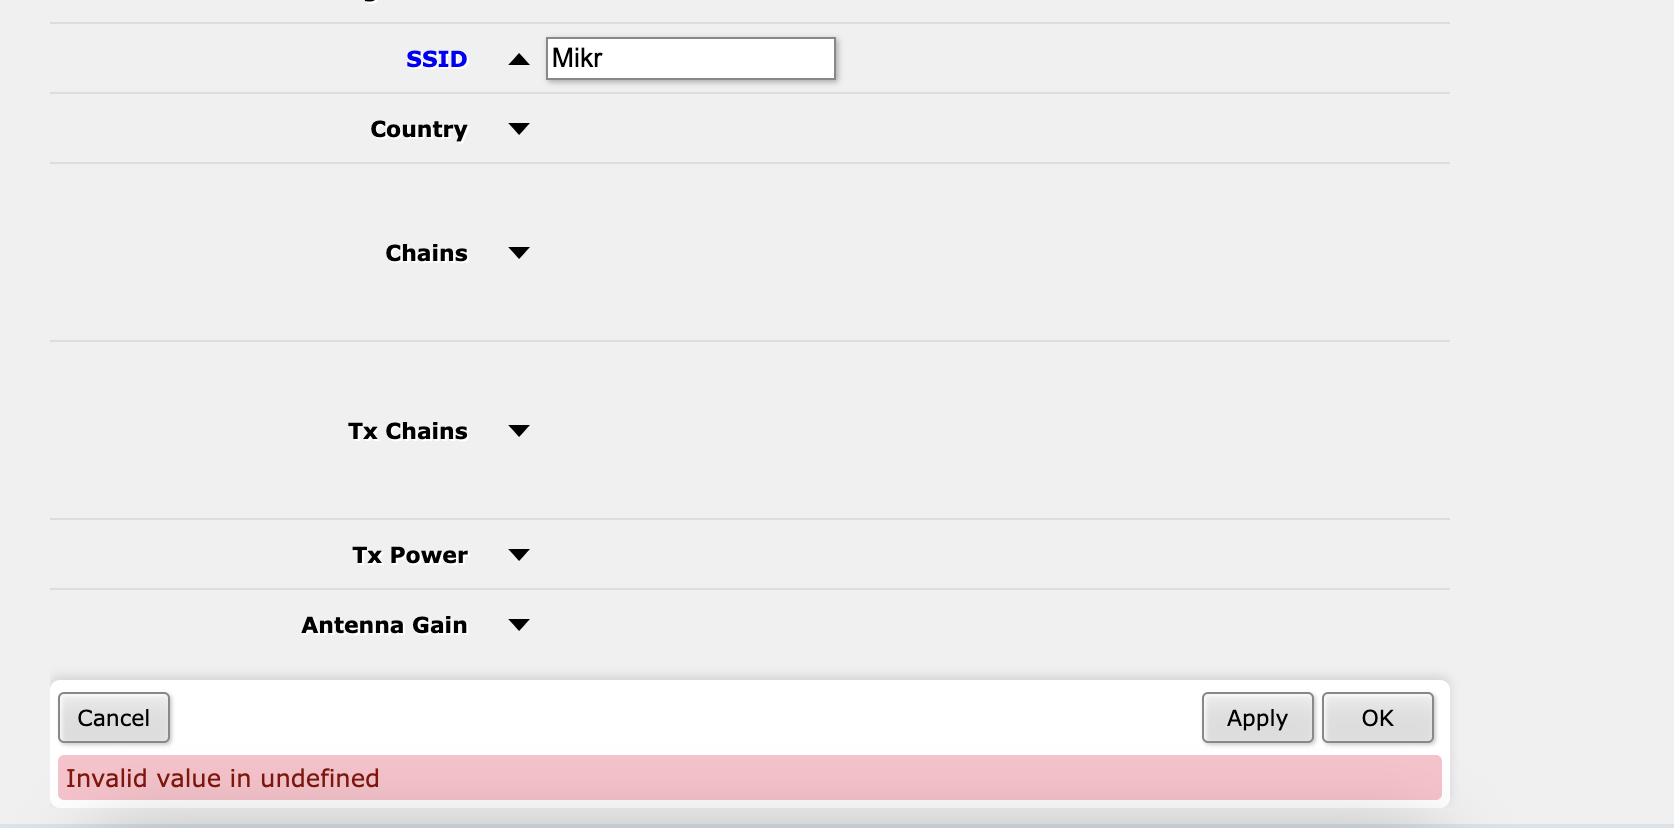Apply the current settings
Screen dimensions: 1674x828
point(1257,718)
